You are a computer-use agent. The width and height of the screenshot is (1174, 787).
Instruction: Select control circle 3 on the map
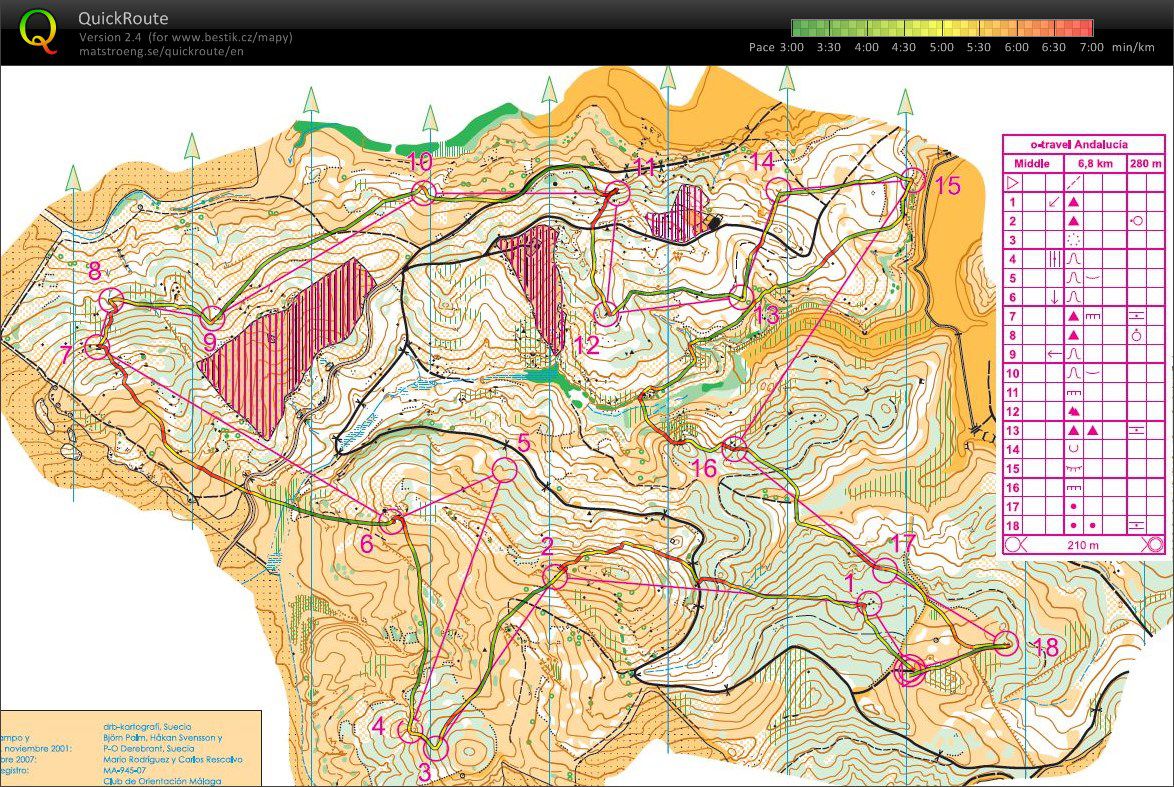(435, 747)
